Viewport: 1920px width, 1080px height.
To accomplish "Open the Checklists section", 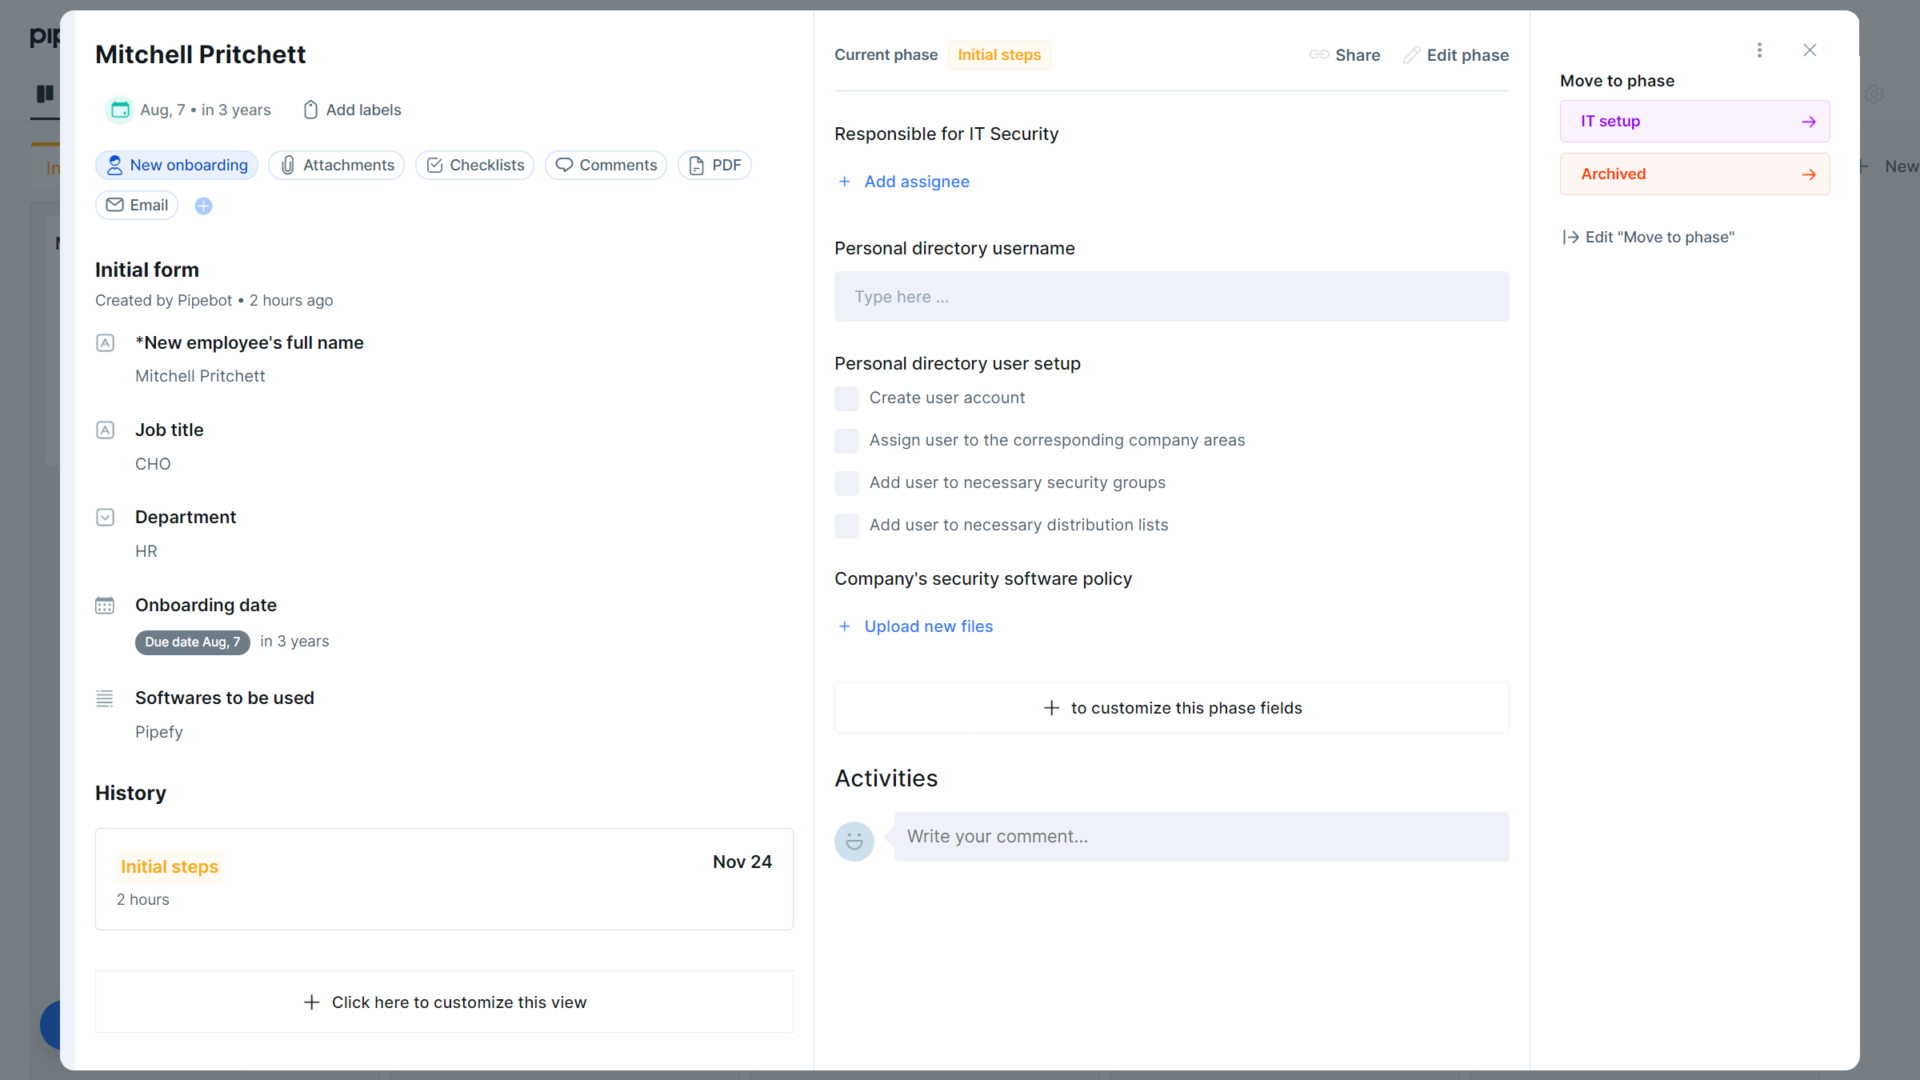I will (x=474, y=165).
